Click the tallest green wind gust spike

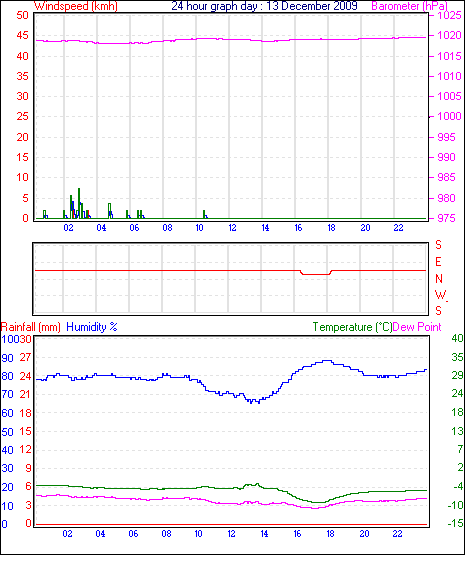point(79,203)
